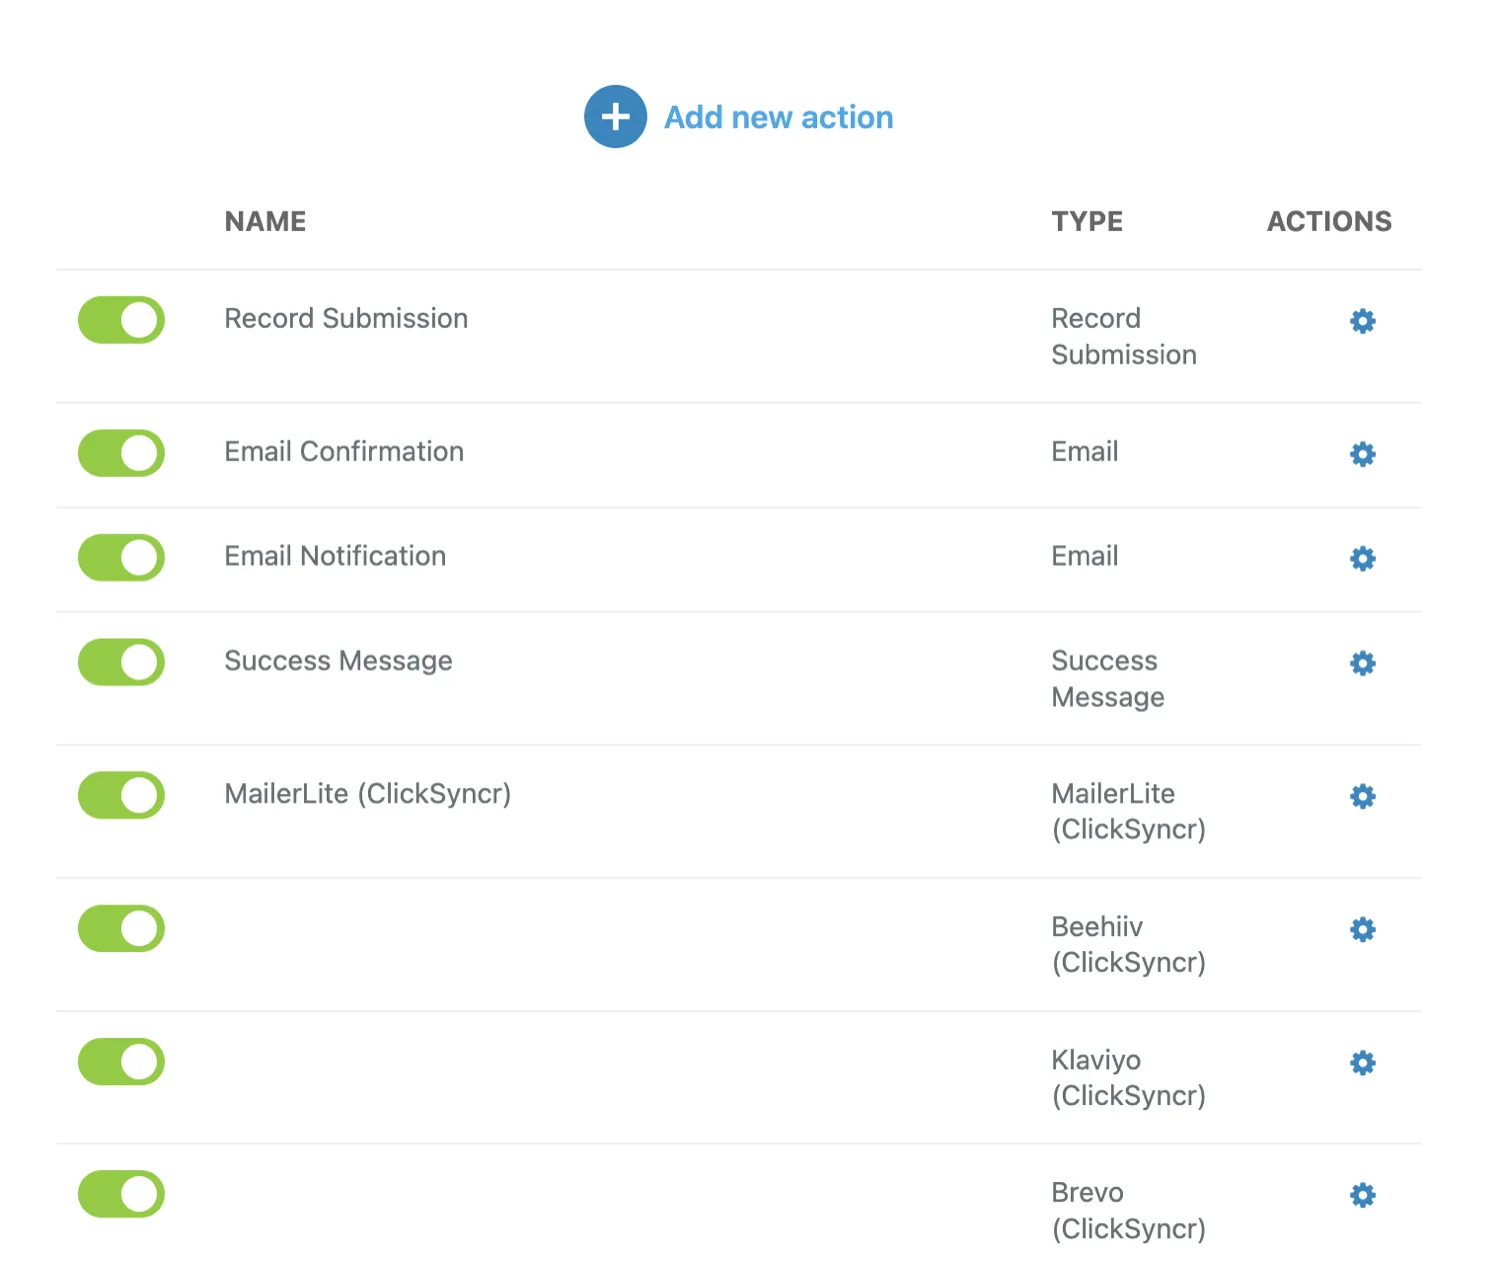Open settings gear for Record Submission
This screenshot has width=1500, height=1263.
(1362, 321)
